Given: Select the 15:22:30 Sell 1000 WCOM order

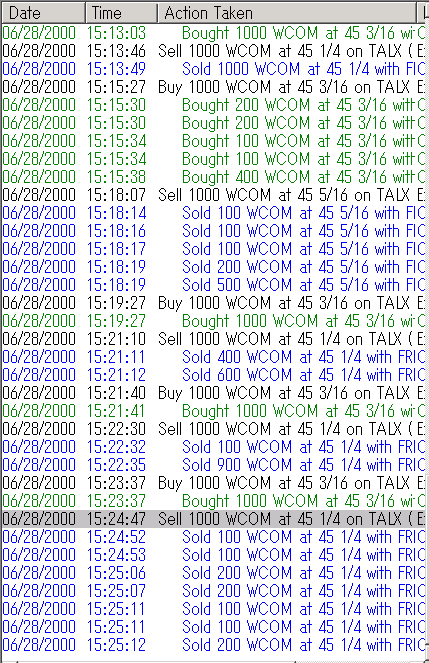Looking at the screenshot, I should pyautogui.click(x=214, y=429).
